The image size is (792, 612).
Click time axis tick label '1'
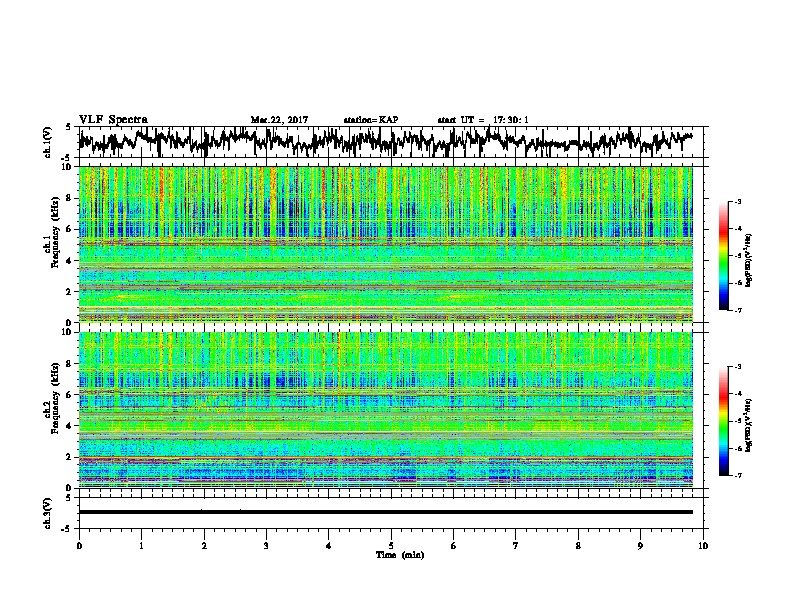pyautogui.click(x=141, y=546)
